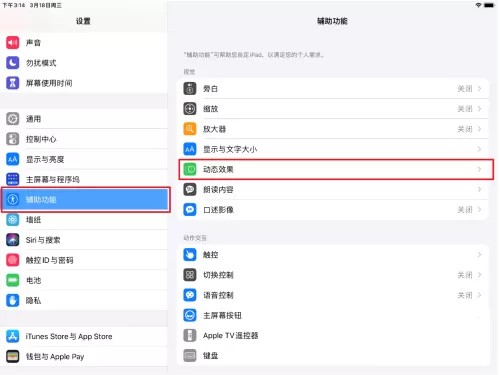Tap the 关闭 status for 缩放

[x=465, y=109]
